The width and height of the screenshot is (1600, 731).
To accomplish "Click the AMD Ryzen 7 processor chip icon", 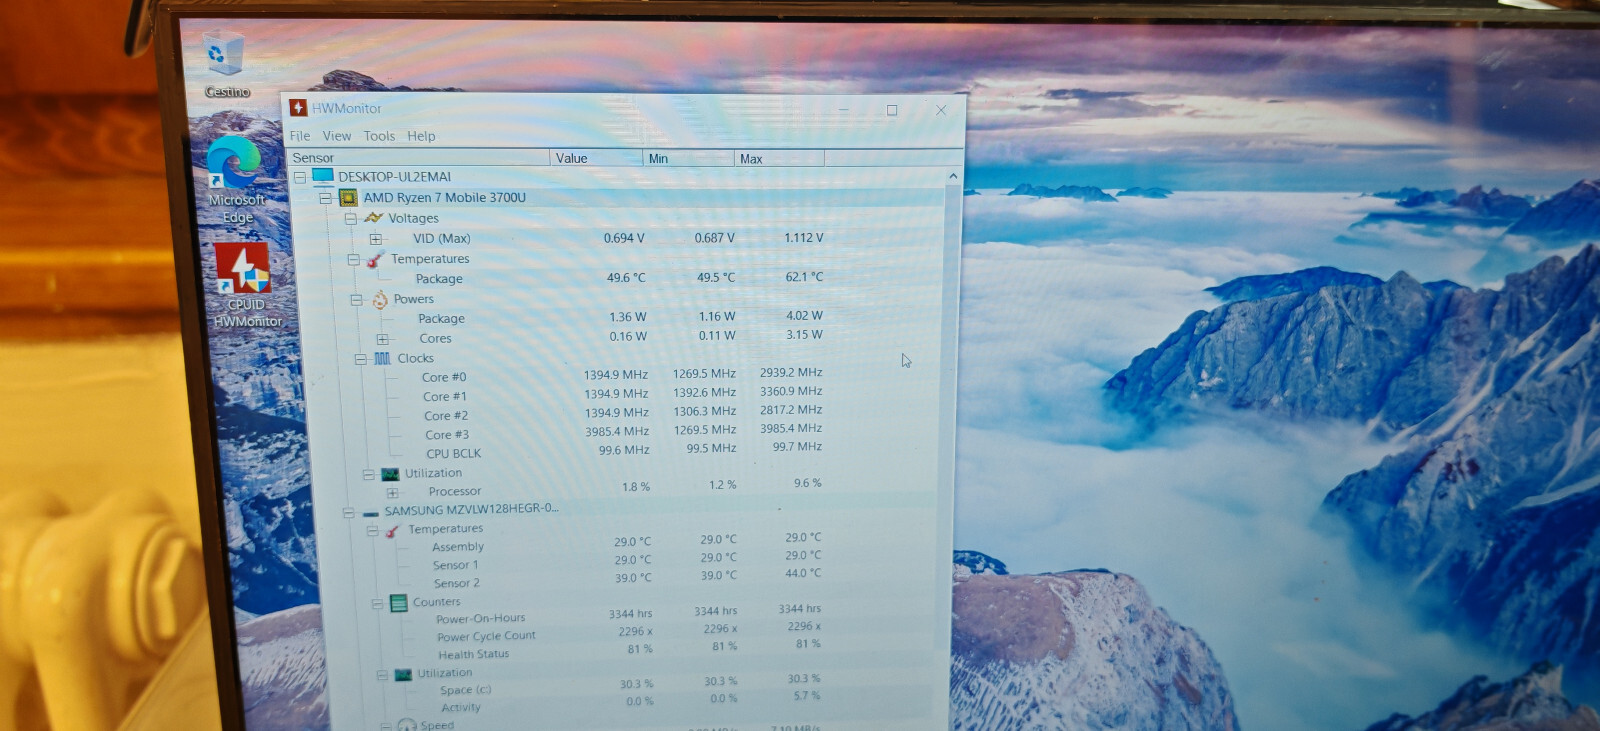I will (x=348, y=198).
